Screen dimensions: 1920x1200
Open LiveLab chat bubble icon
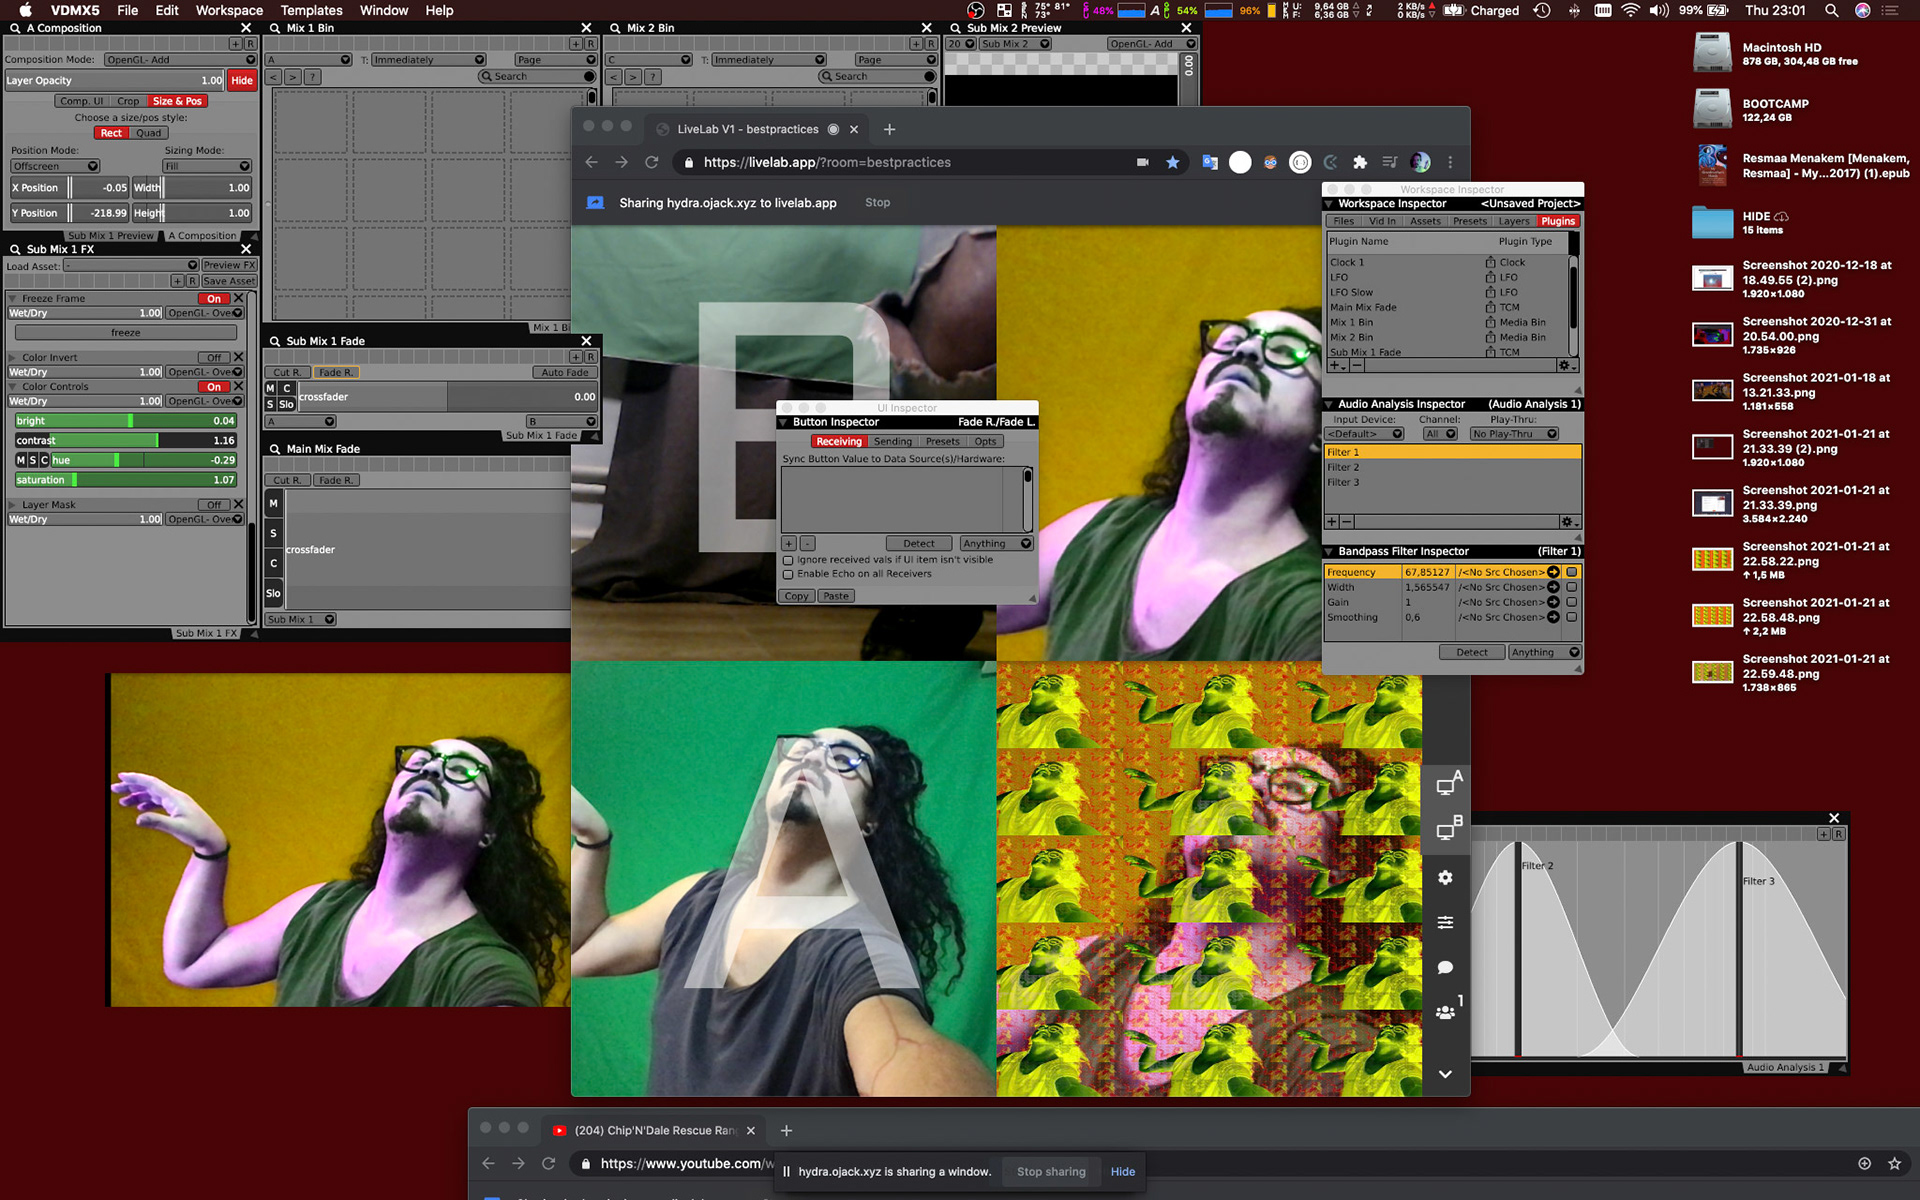click(x=1445, y=967)
